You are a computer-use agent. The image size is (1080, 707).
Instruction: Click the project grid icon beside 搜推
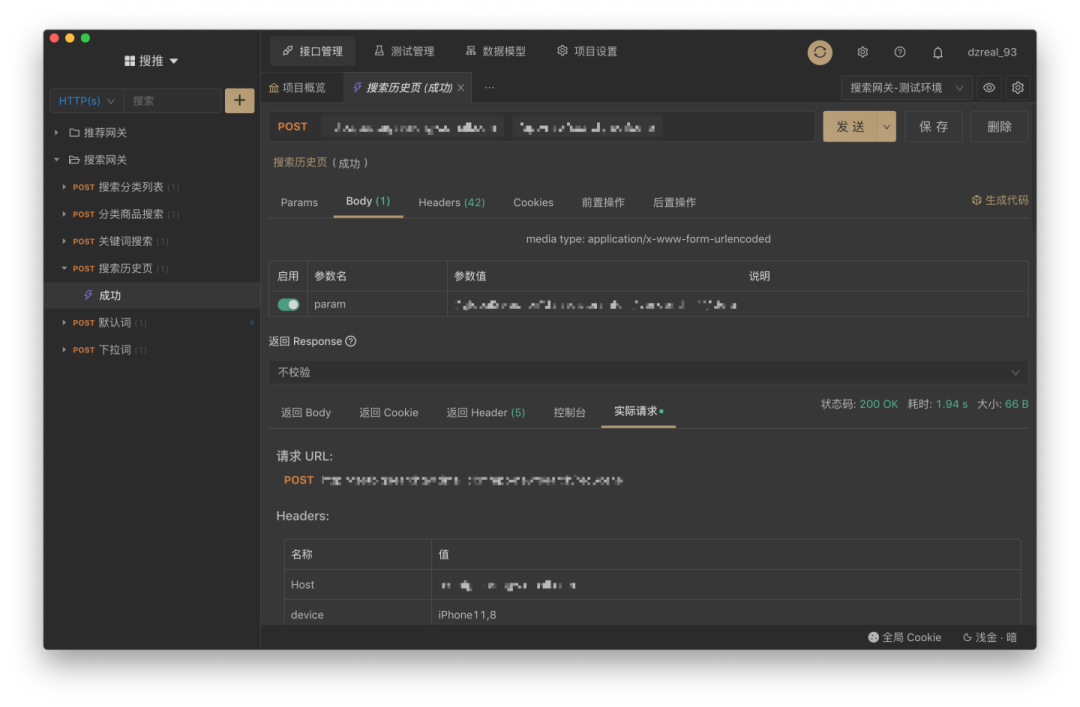(129, 61)
